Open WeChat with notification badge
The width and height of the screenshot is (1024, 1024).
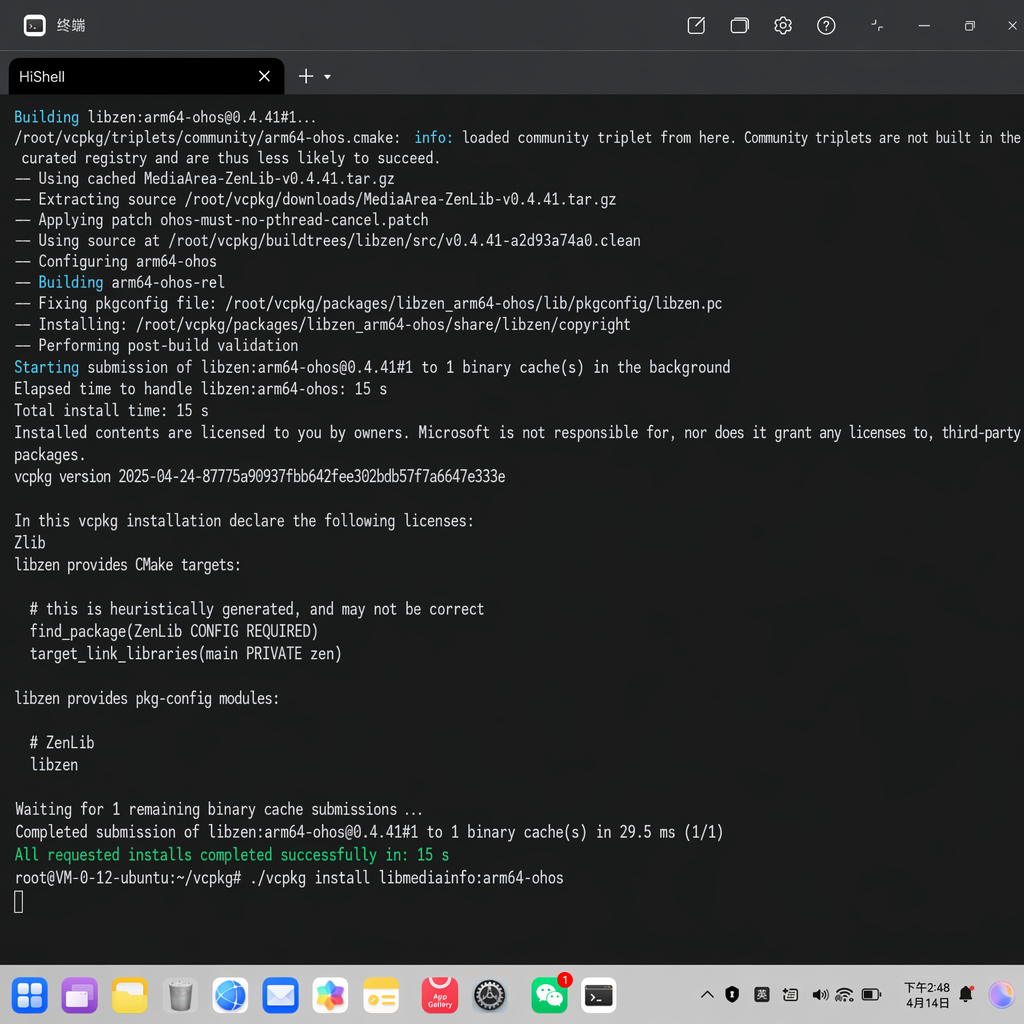tap(549, 995)
